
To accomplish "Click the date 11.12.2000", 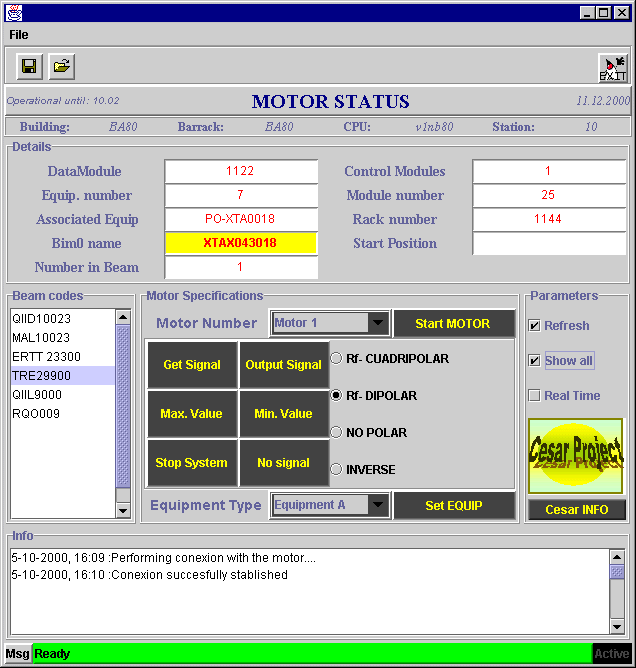I will click(x=603, y=101).
